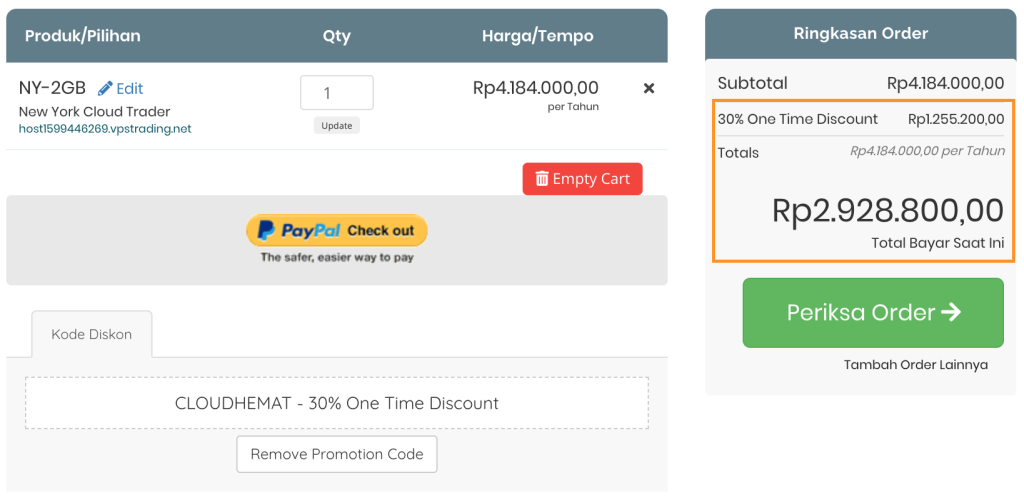Click the New York Cloud Trader description
1024x498 pixels.
point(95,111)
